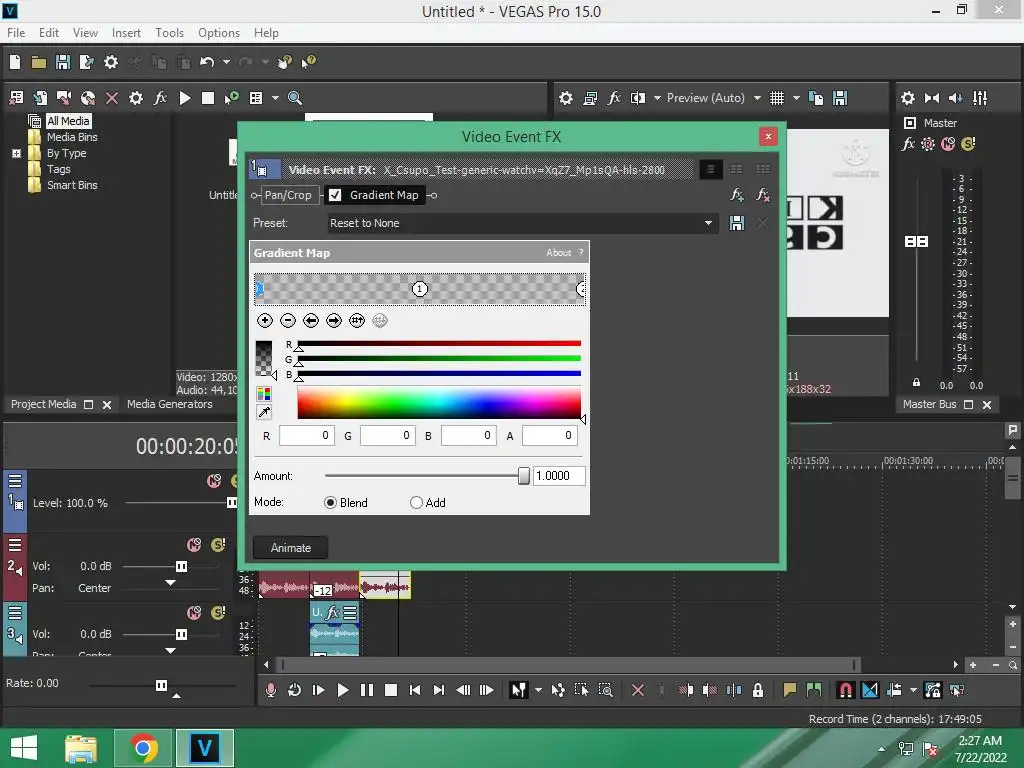Open the Tools menu
The image size is (1024, 768).
coord(169,33)
